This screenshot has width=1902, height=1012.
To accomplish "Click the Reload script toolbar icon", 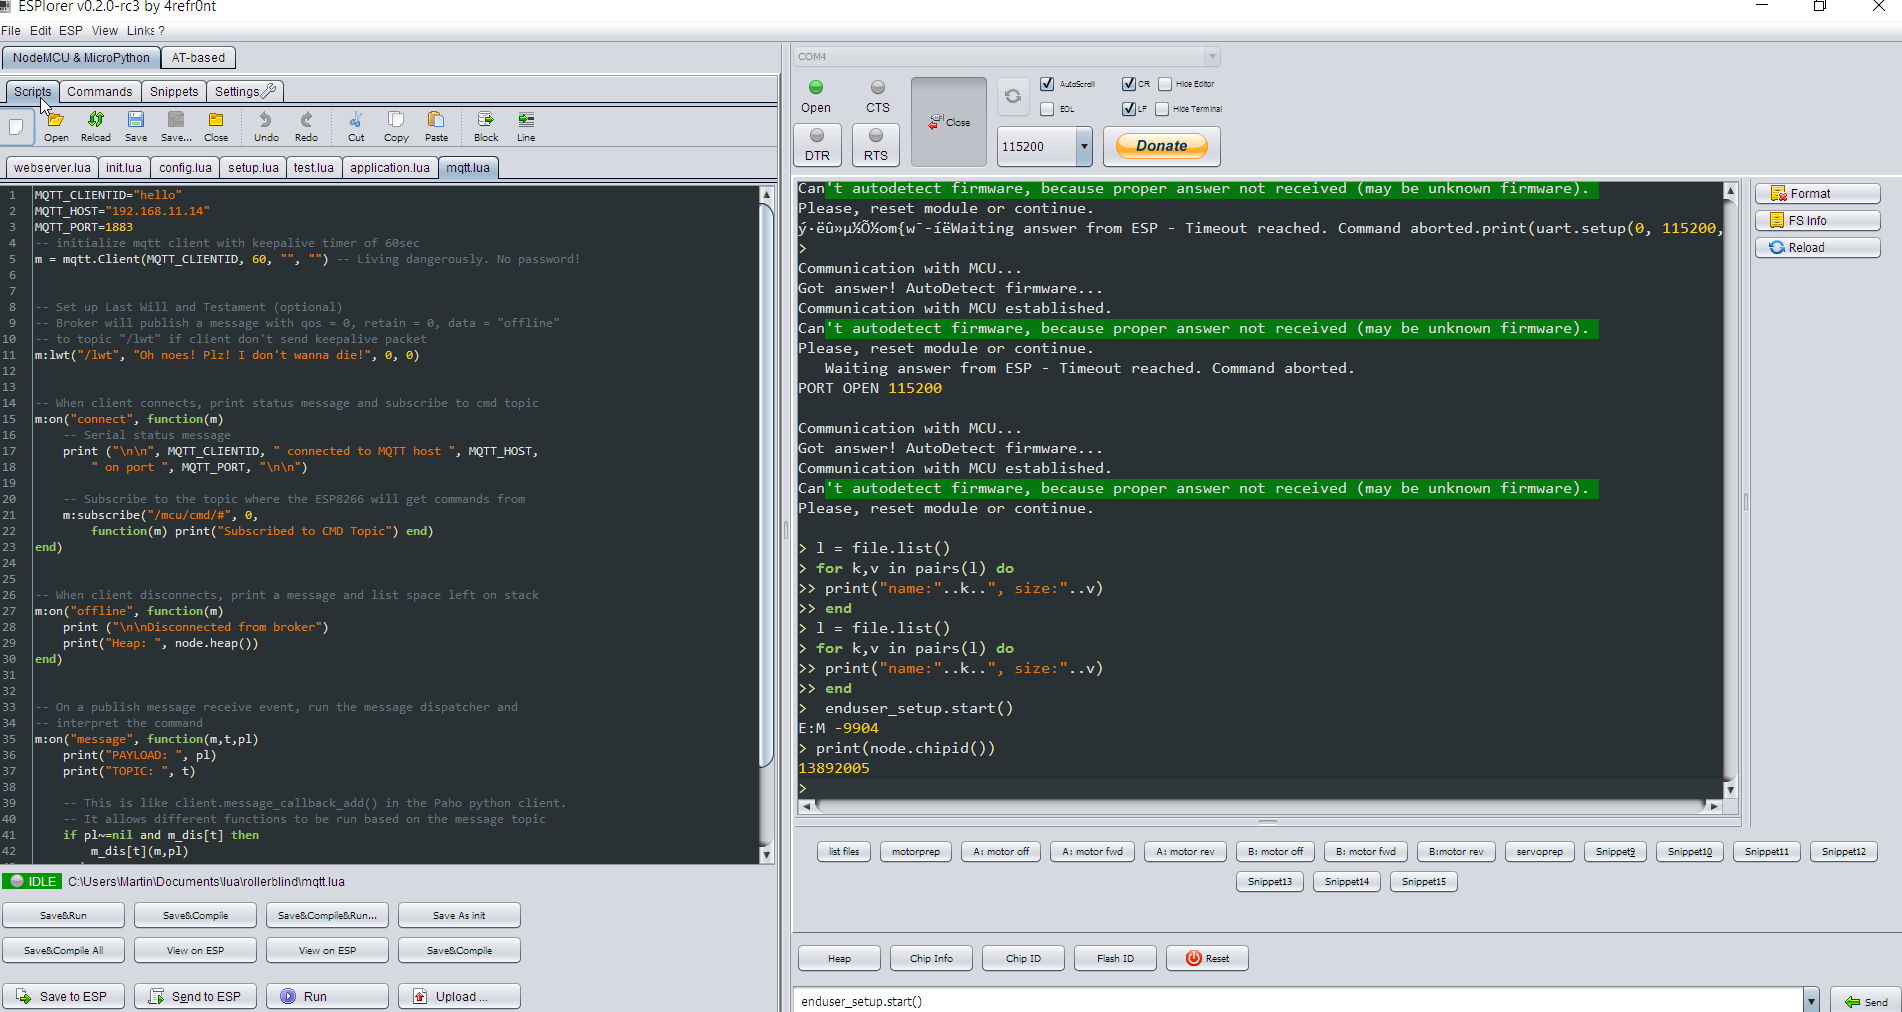I will click(96, 121).
